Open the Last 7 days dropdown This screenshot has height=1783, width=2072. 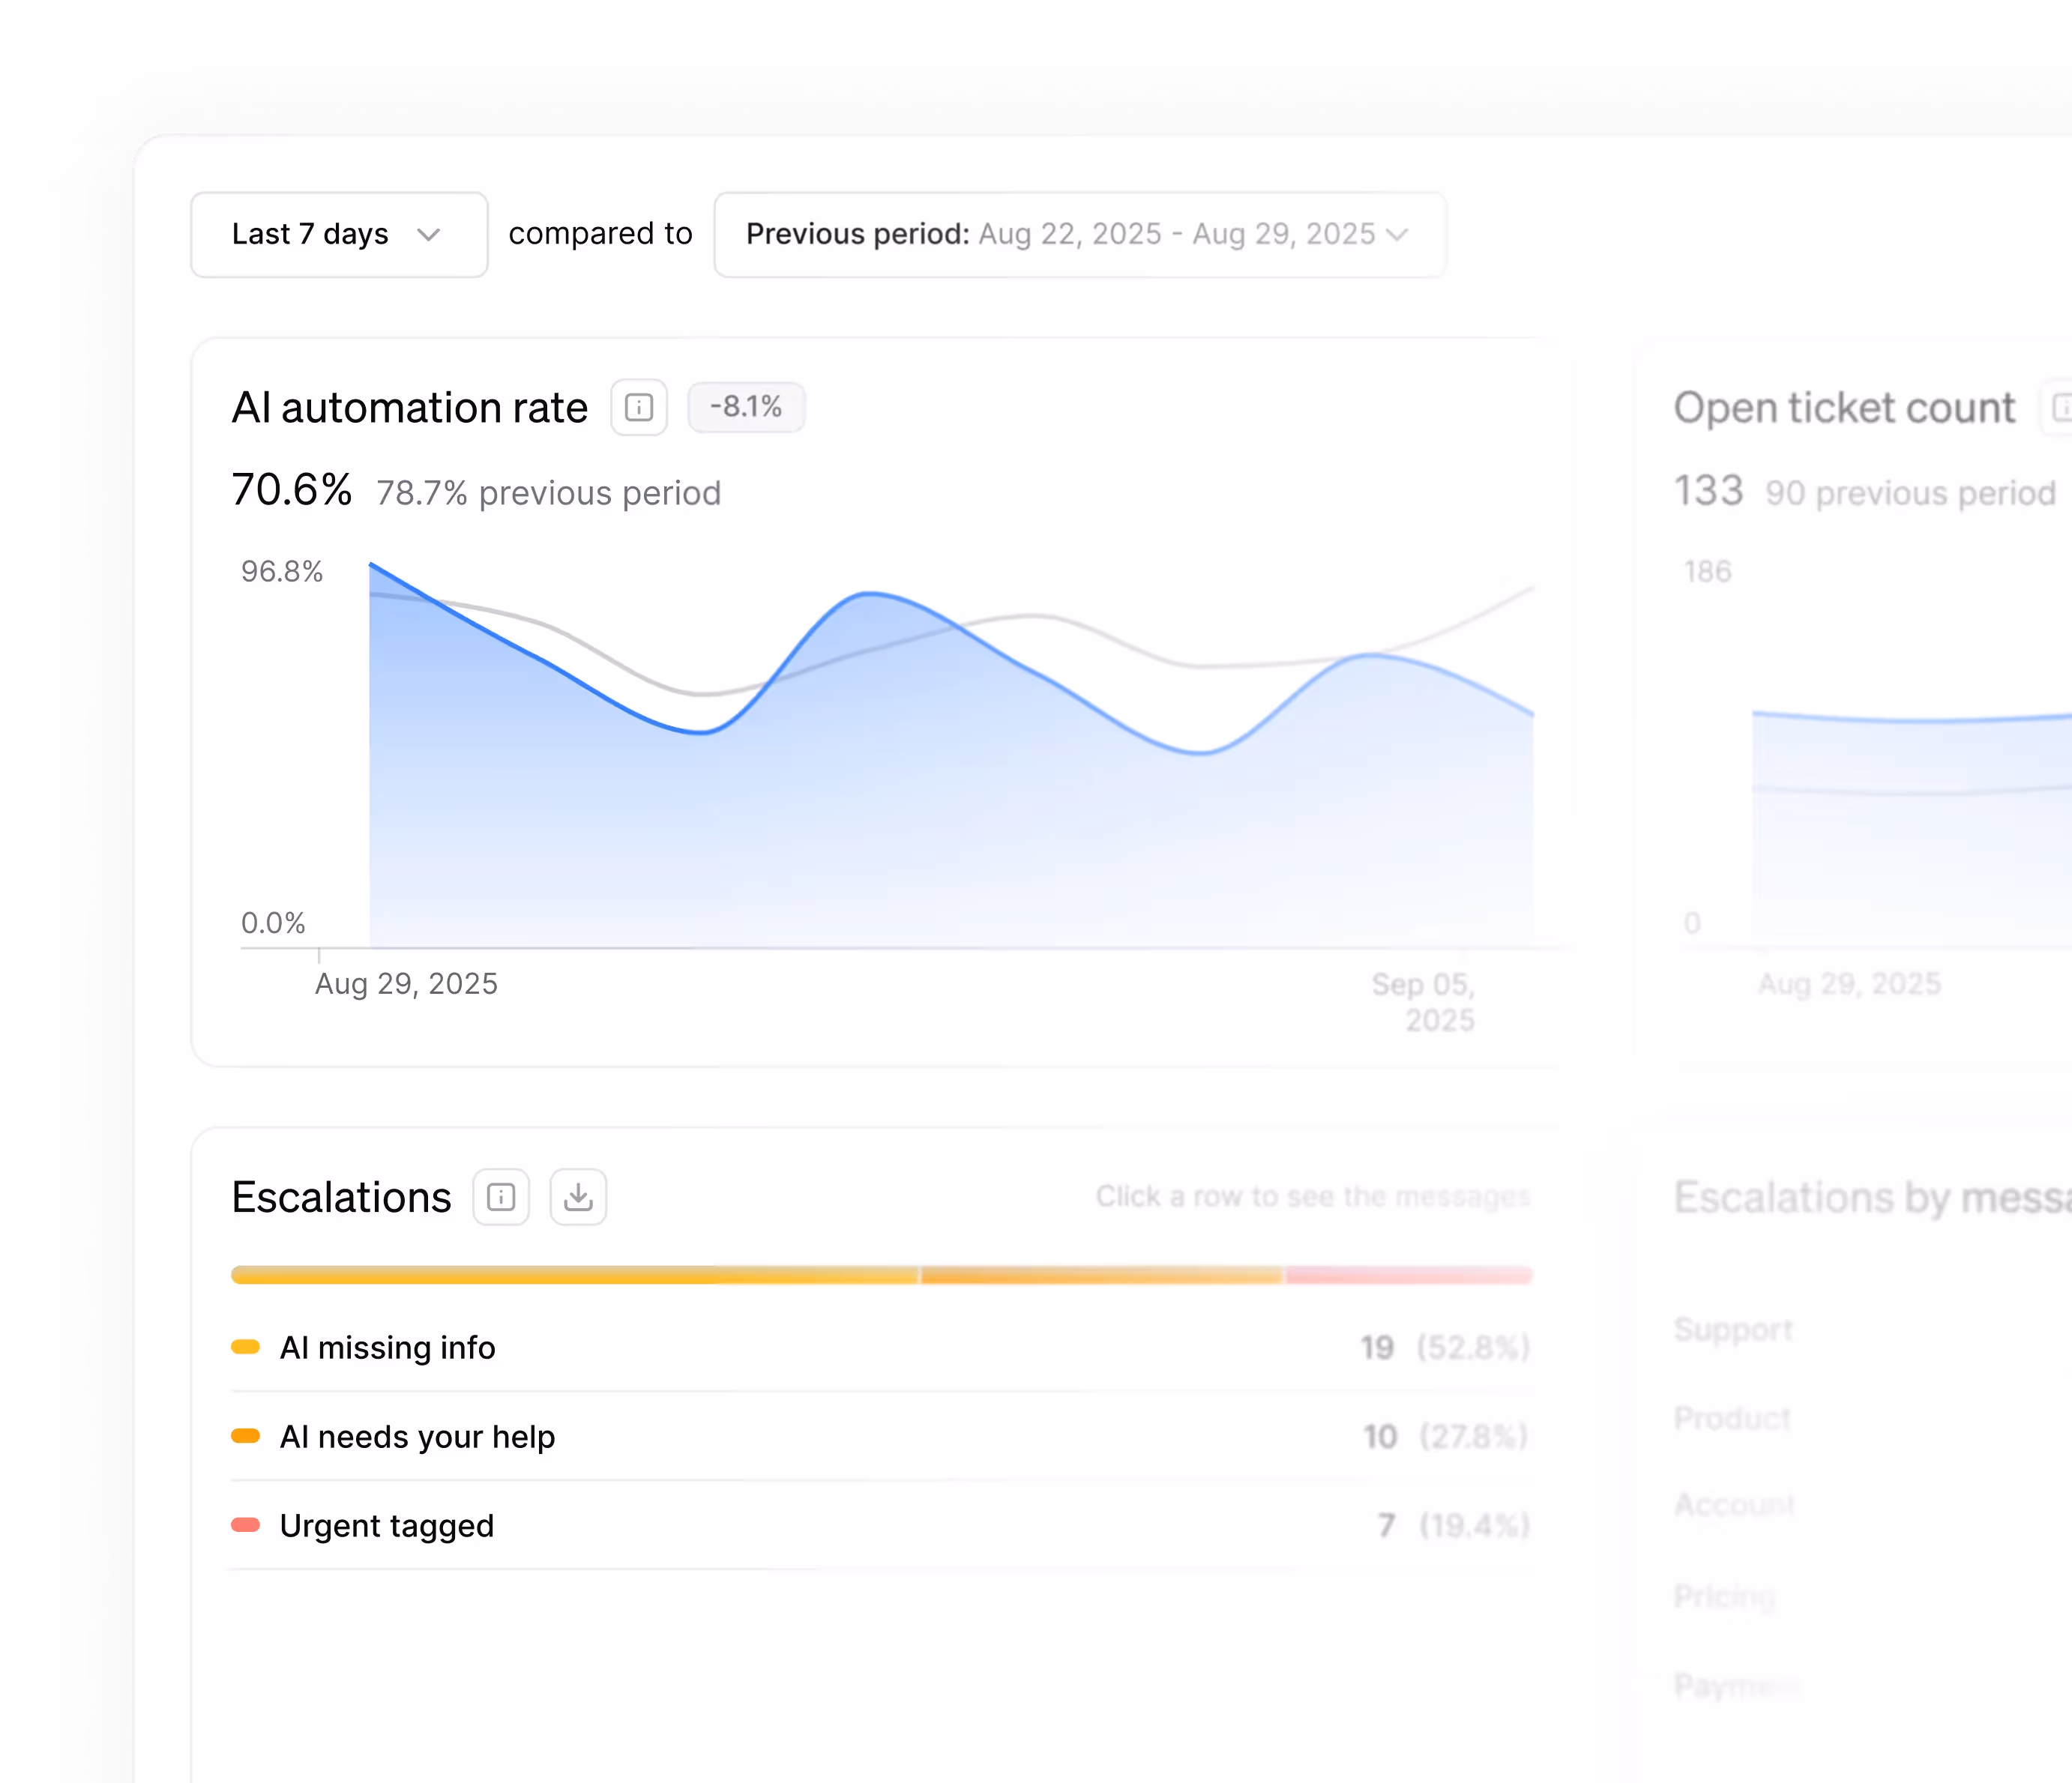338,234
